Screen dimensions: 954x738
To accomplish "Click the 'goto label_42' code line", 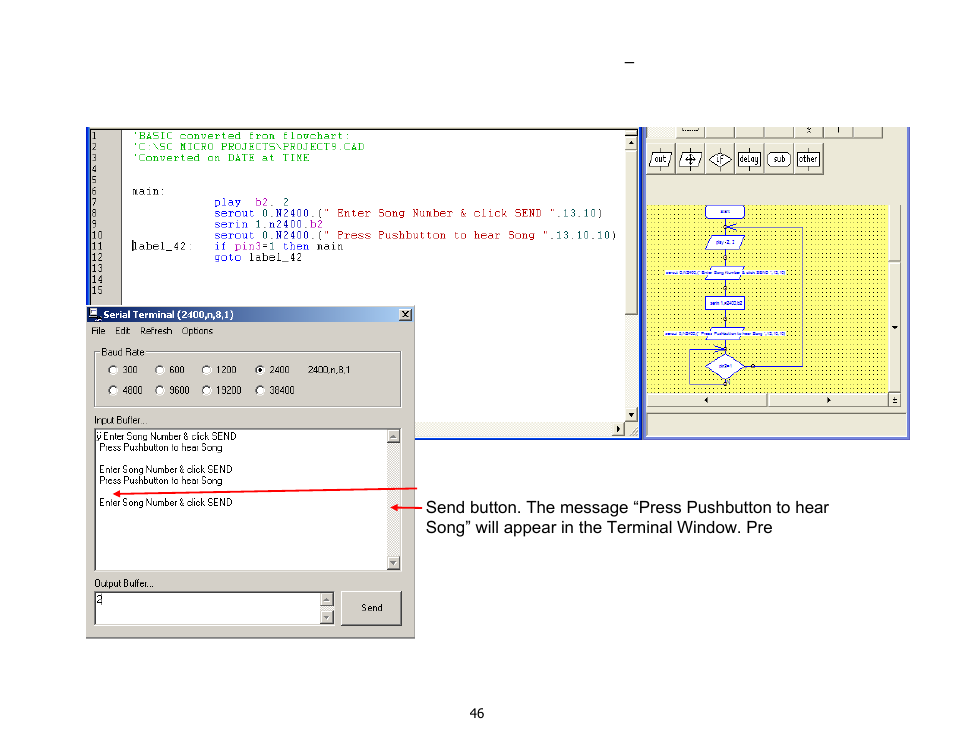I will pyautogui.click(x=258, y=257).
